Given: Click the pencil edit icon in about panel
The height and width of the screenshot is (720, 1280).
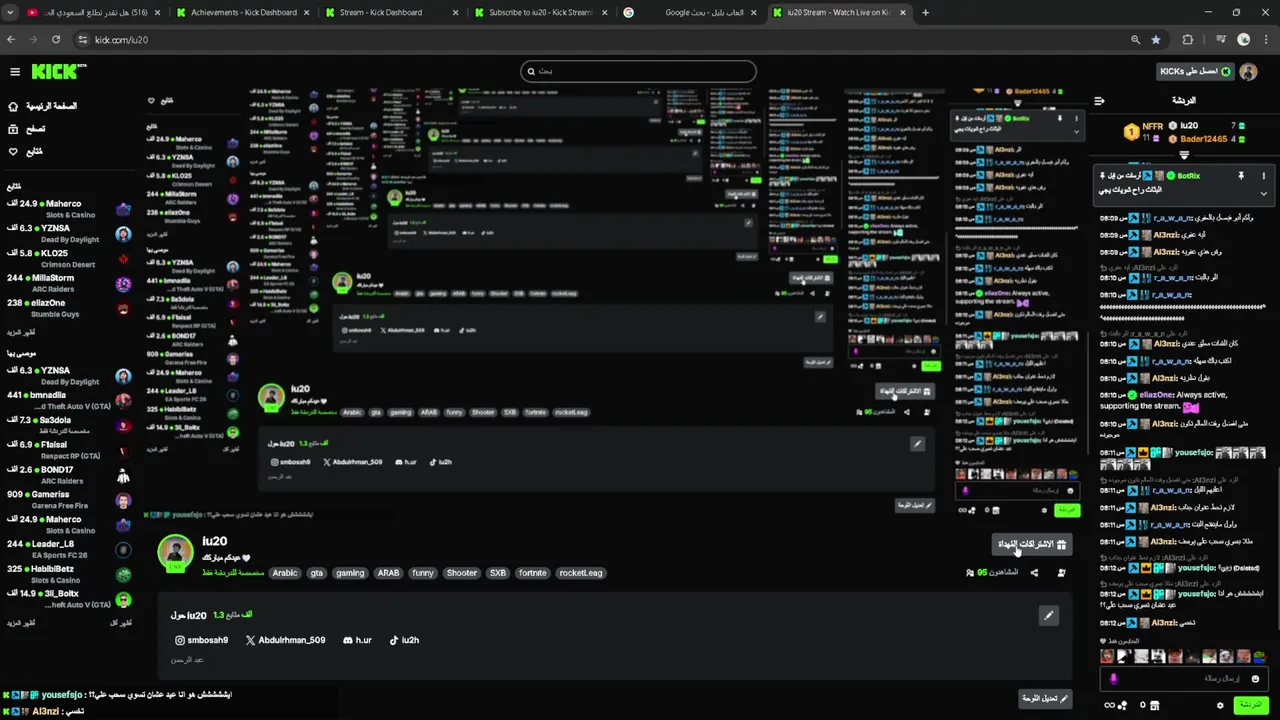Looking at the screenshot, I should (x=1048, y=615).
